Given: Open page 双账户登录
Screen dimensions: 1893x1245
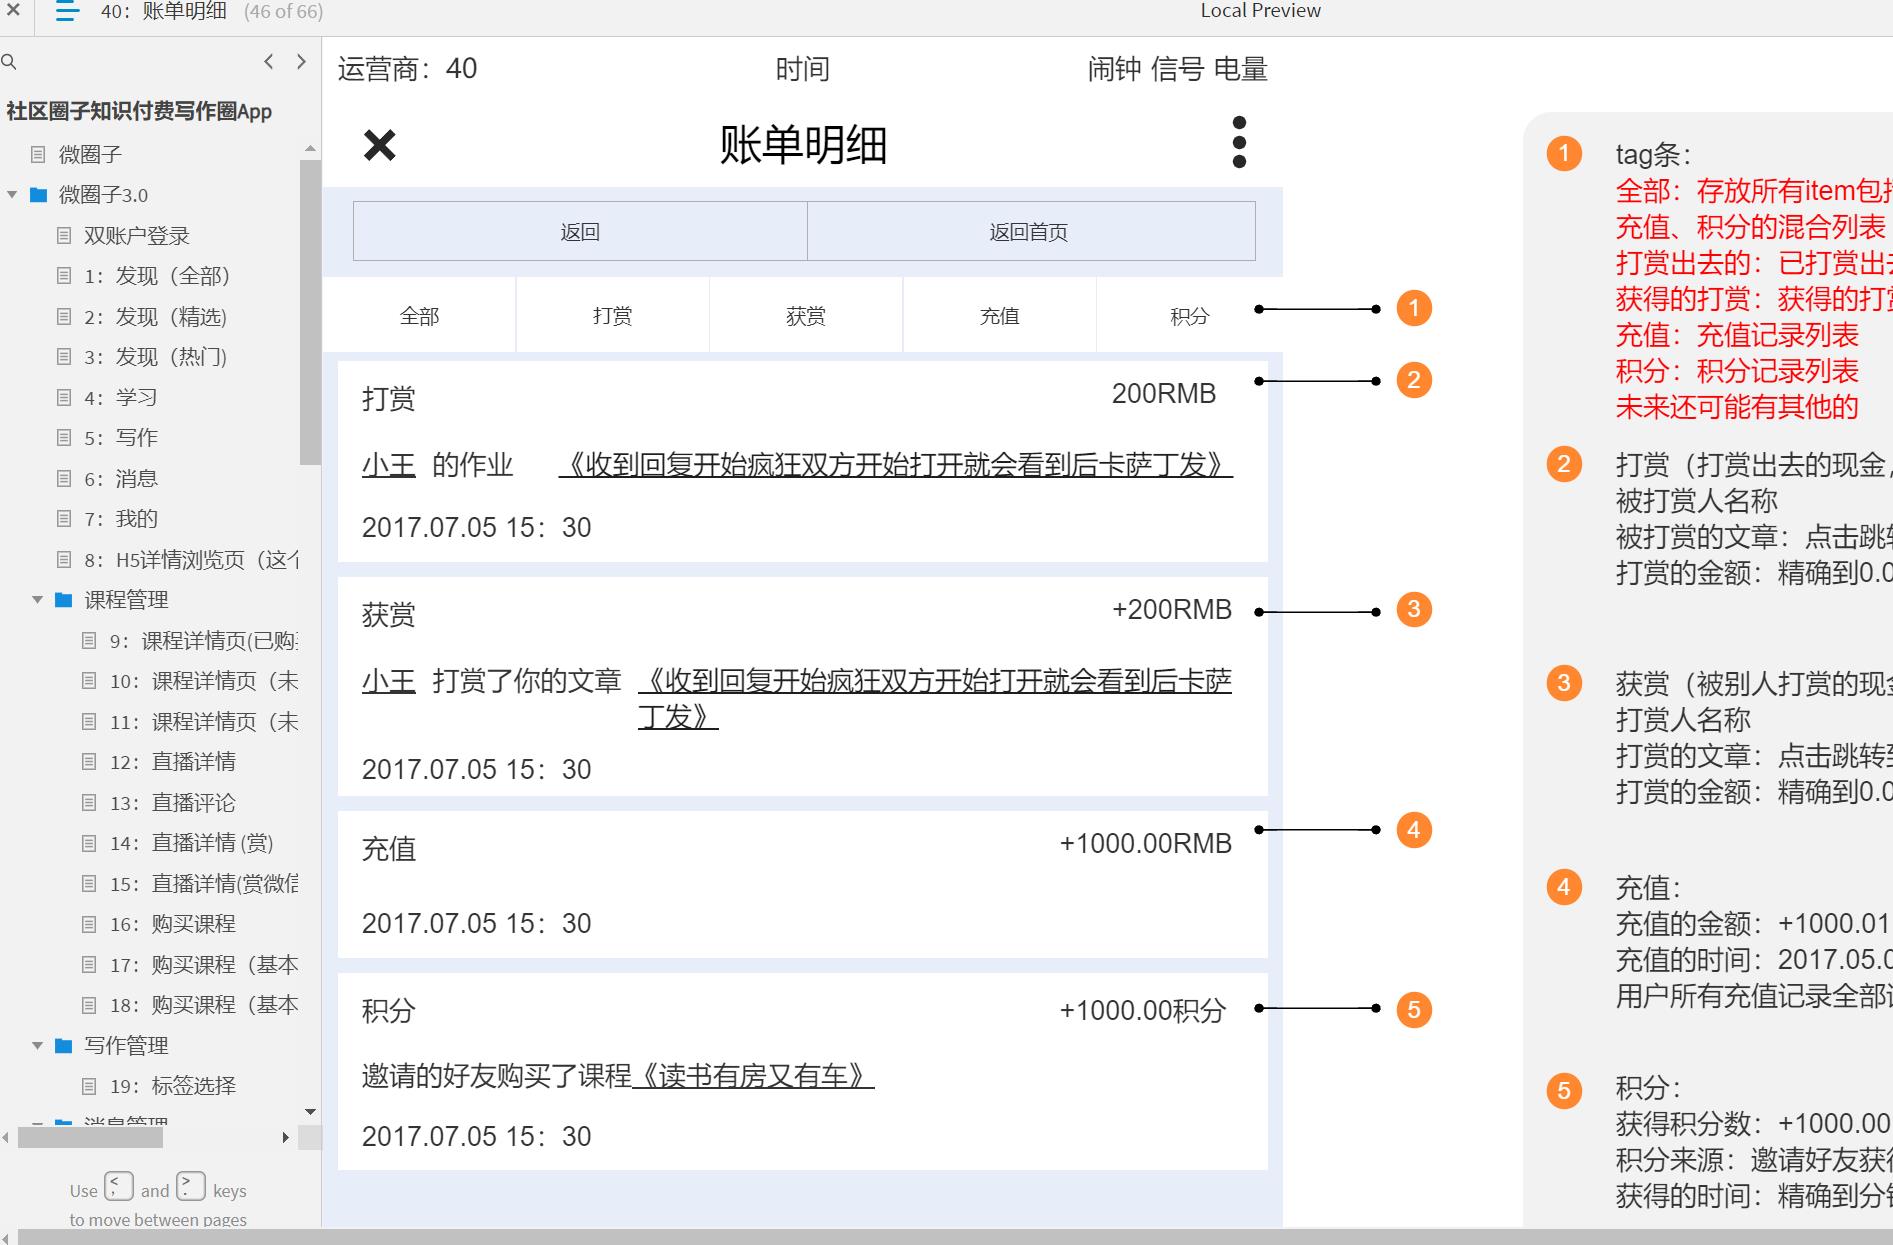Looking at the screenshot, I should point(137,236).
